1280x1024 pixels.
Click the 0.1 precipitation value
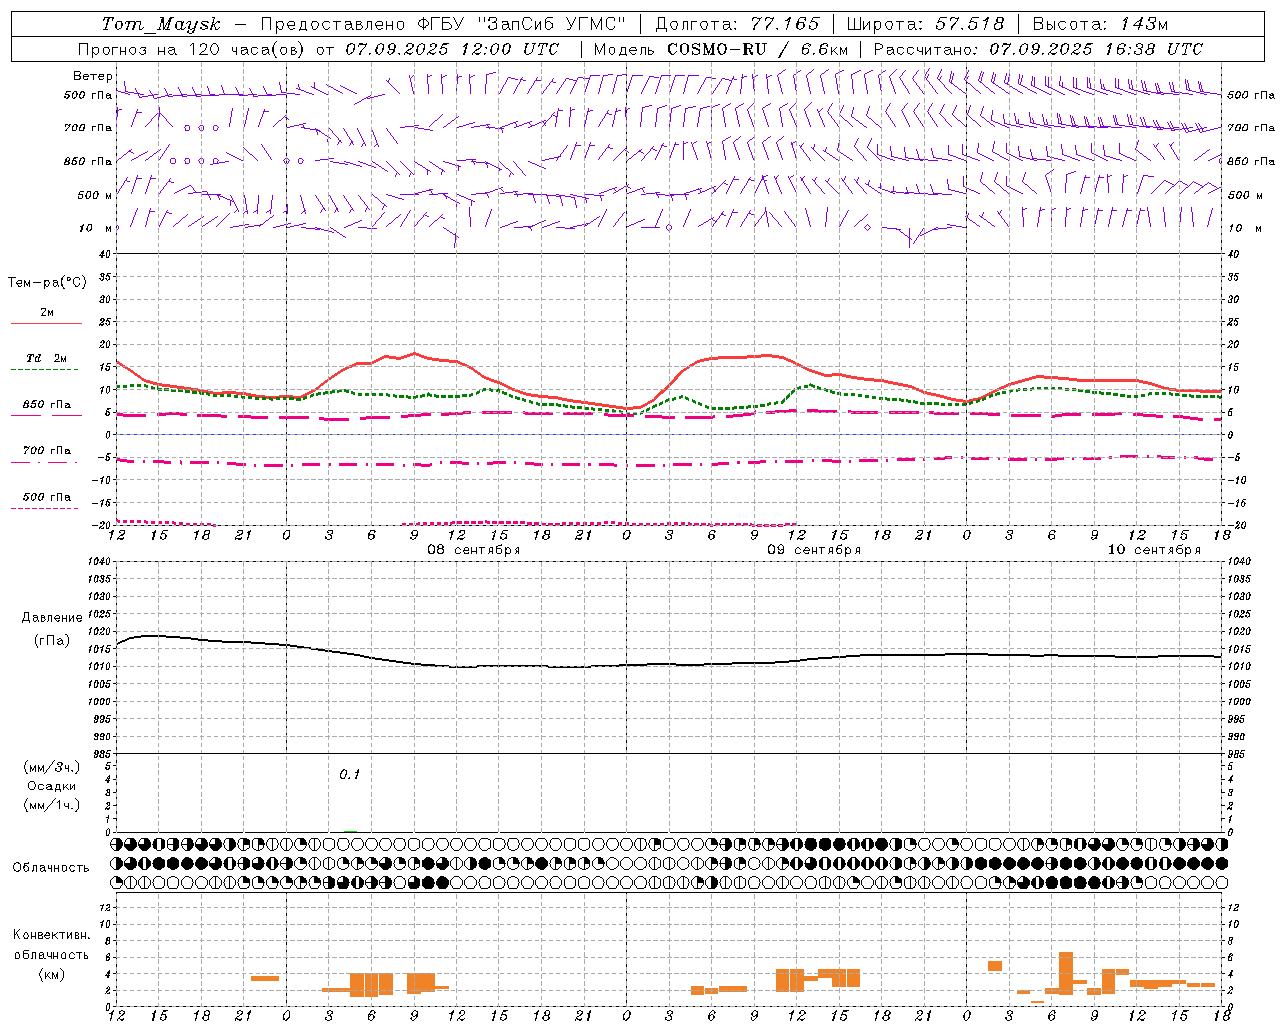coord(349,774)
